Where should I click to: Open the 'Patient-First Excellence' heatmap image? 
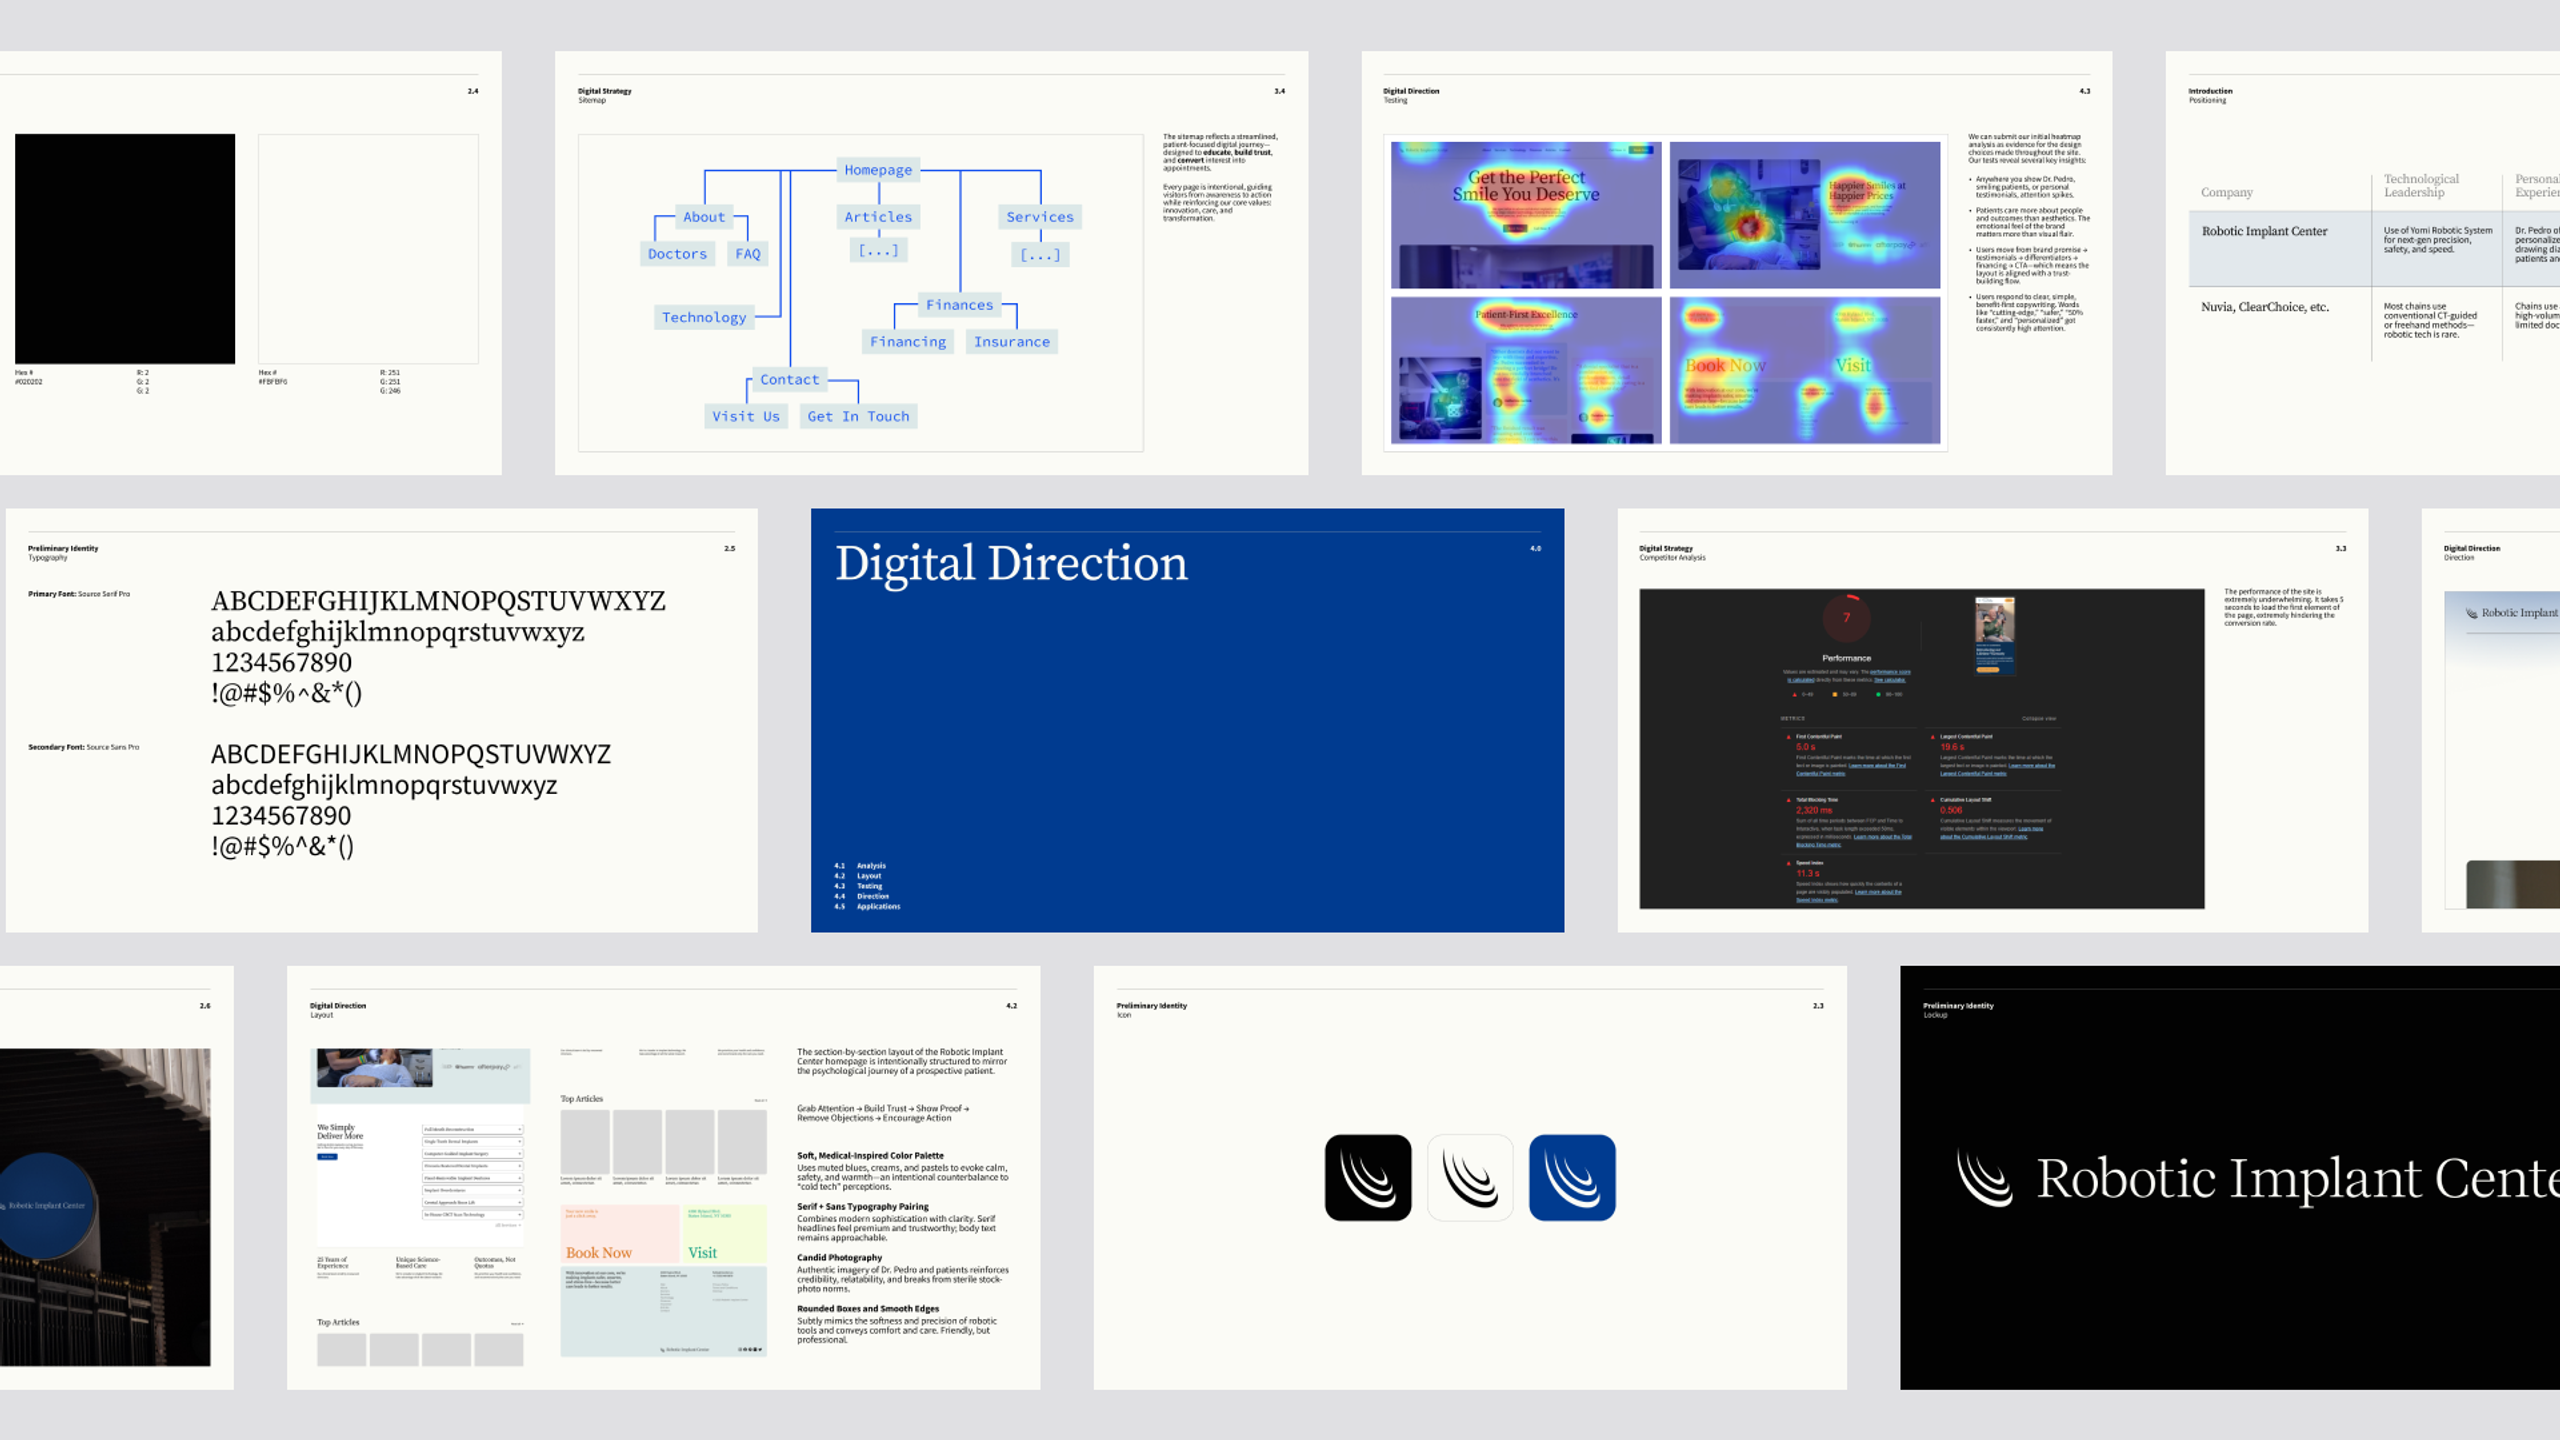click(x=1526, y=370)
